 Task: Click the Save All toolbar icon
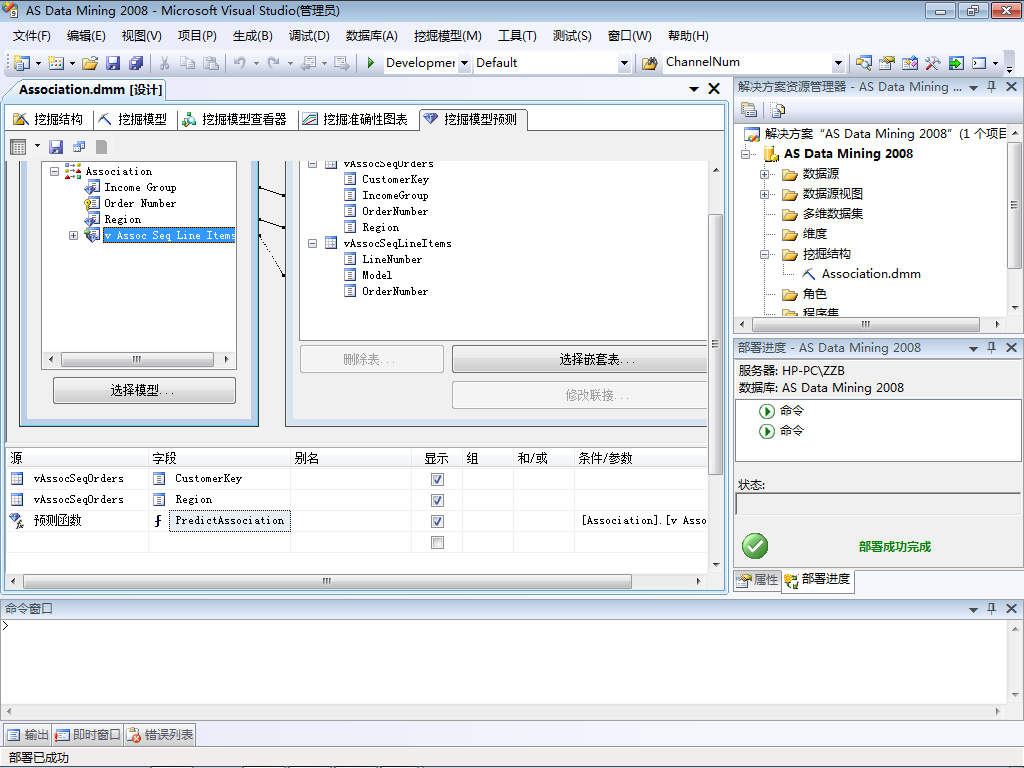tap(136, 63)
